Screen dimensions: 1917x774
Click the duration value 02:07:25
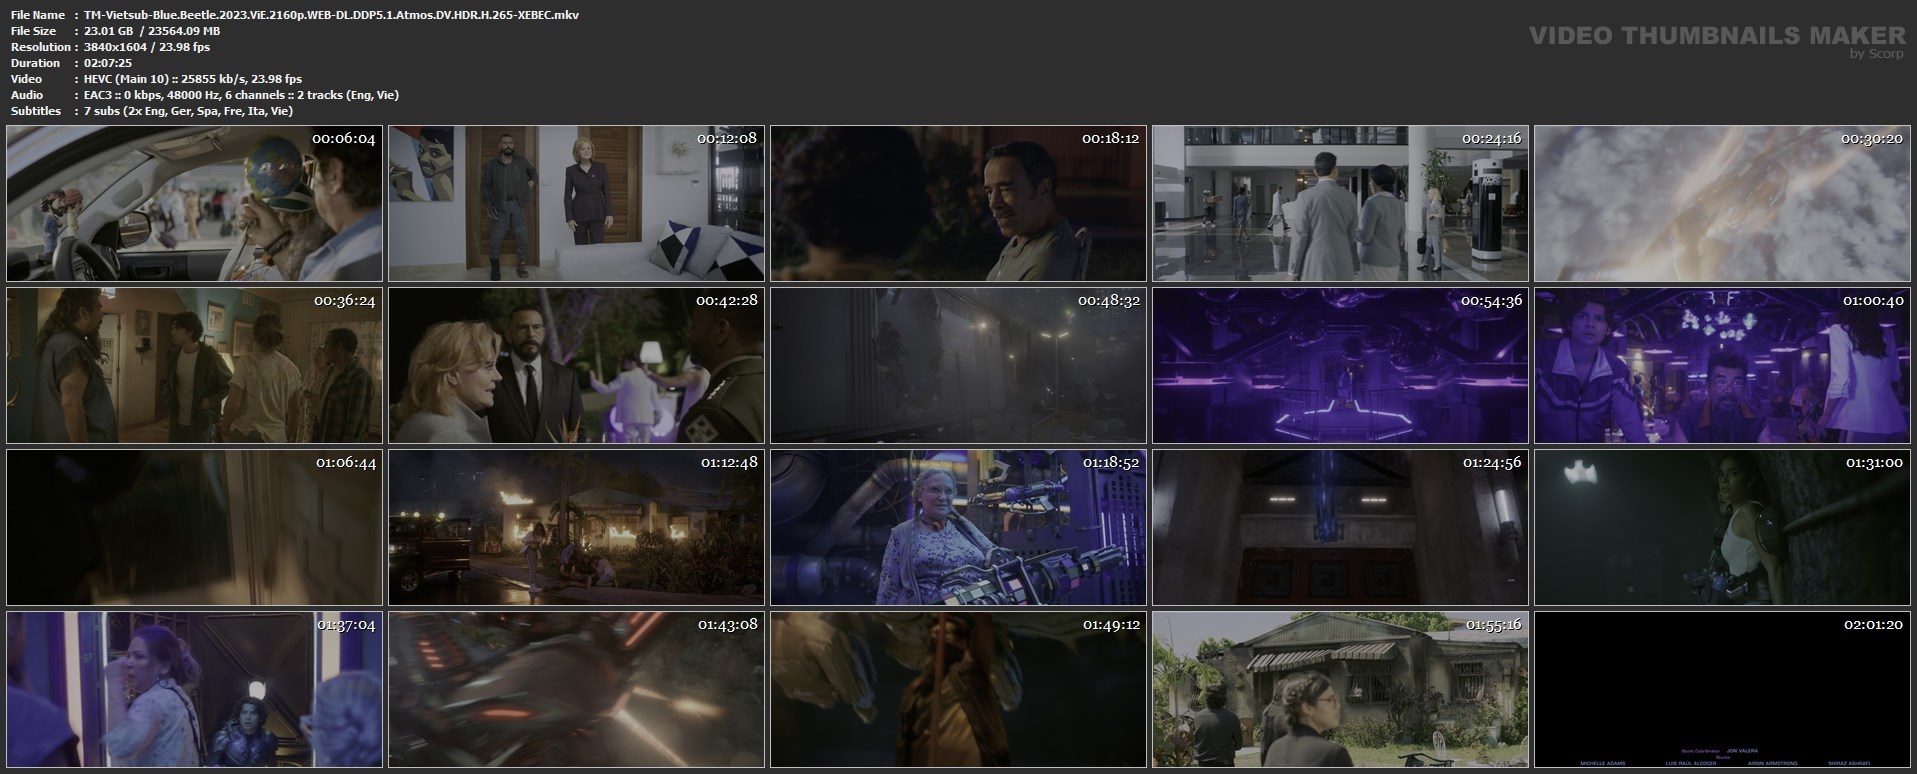(x=108, y=63)
